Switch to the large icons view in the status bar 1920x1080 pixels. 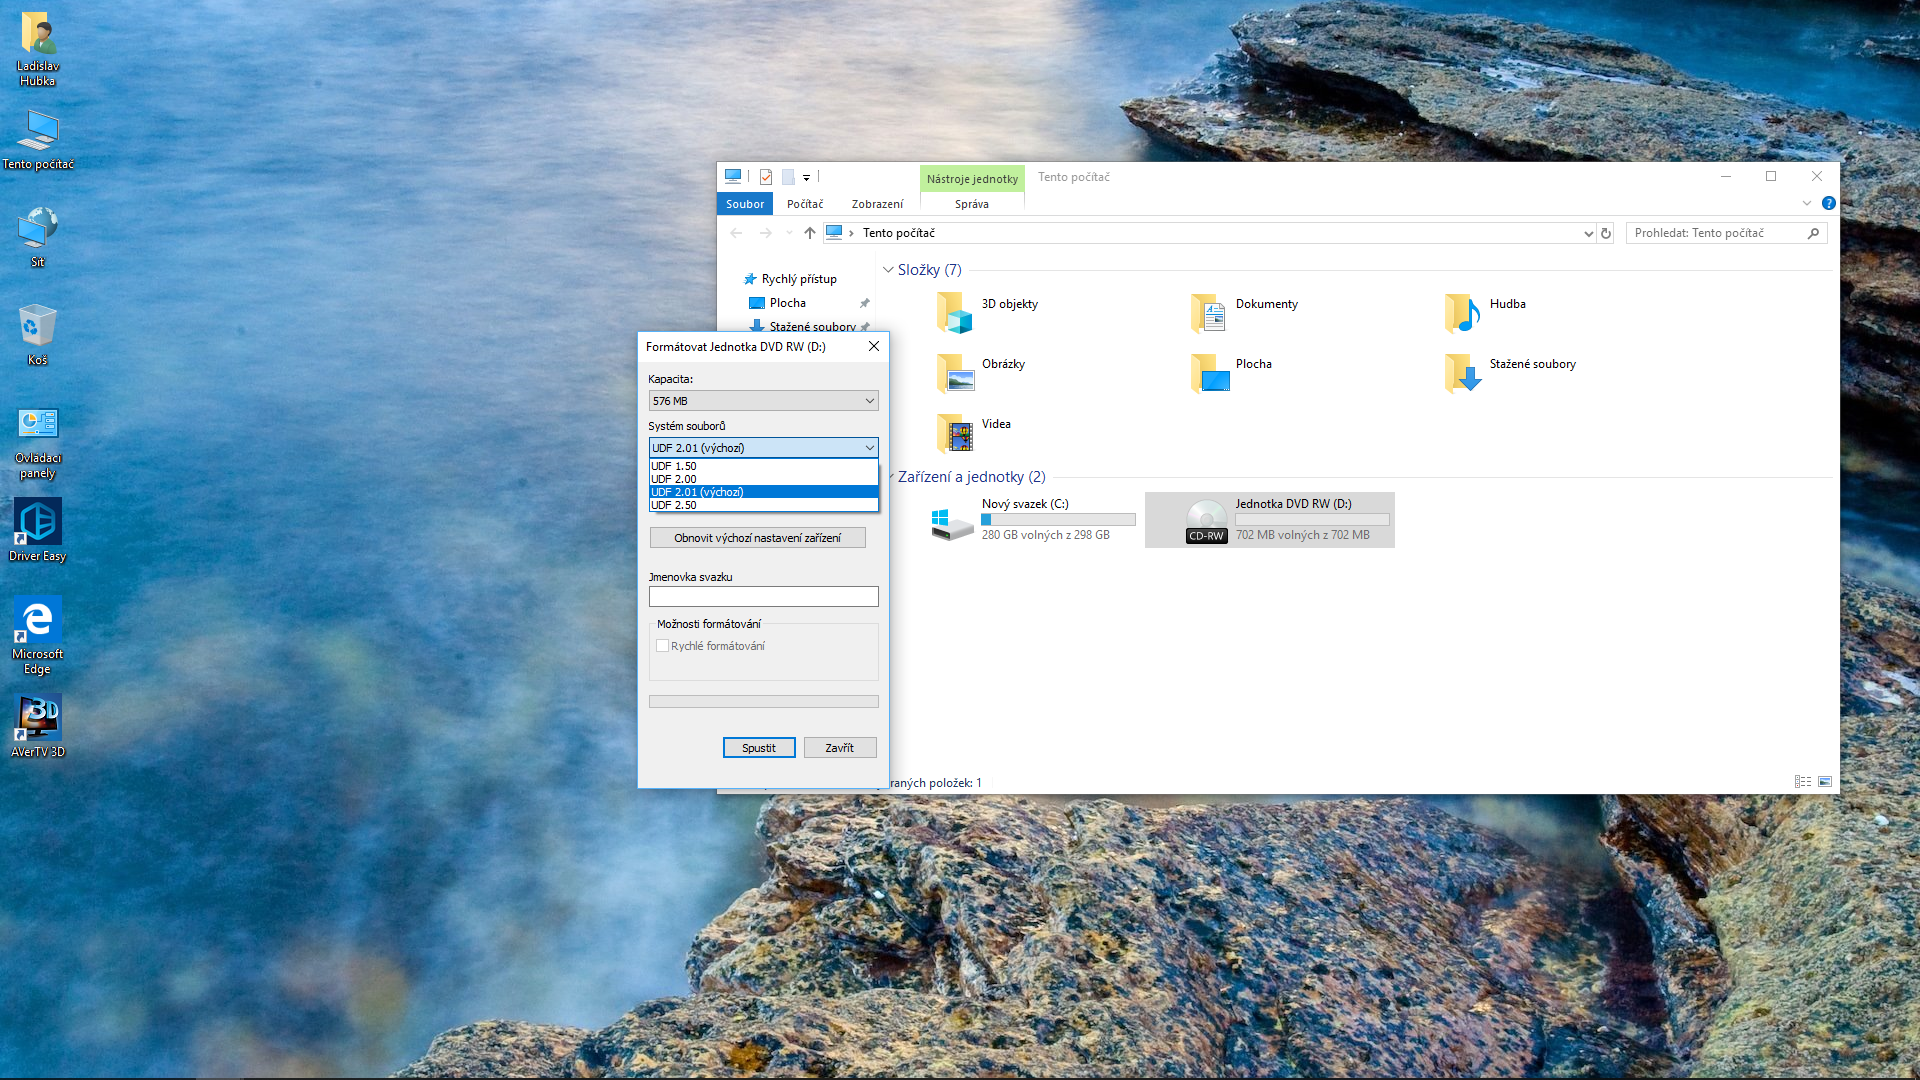1825,782
